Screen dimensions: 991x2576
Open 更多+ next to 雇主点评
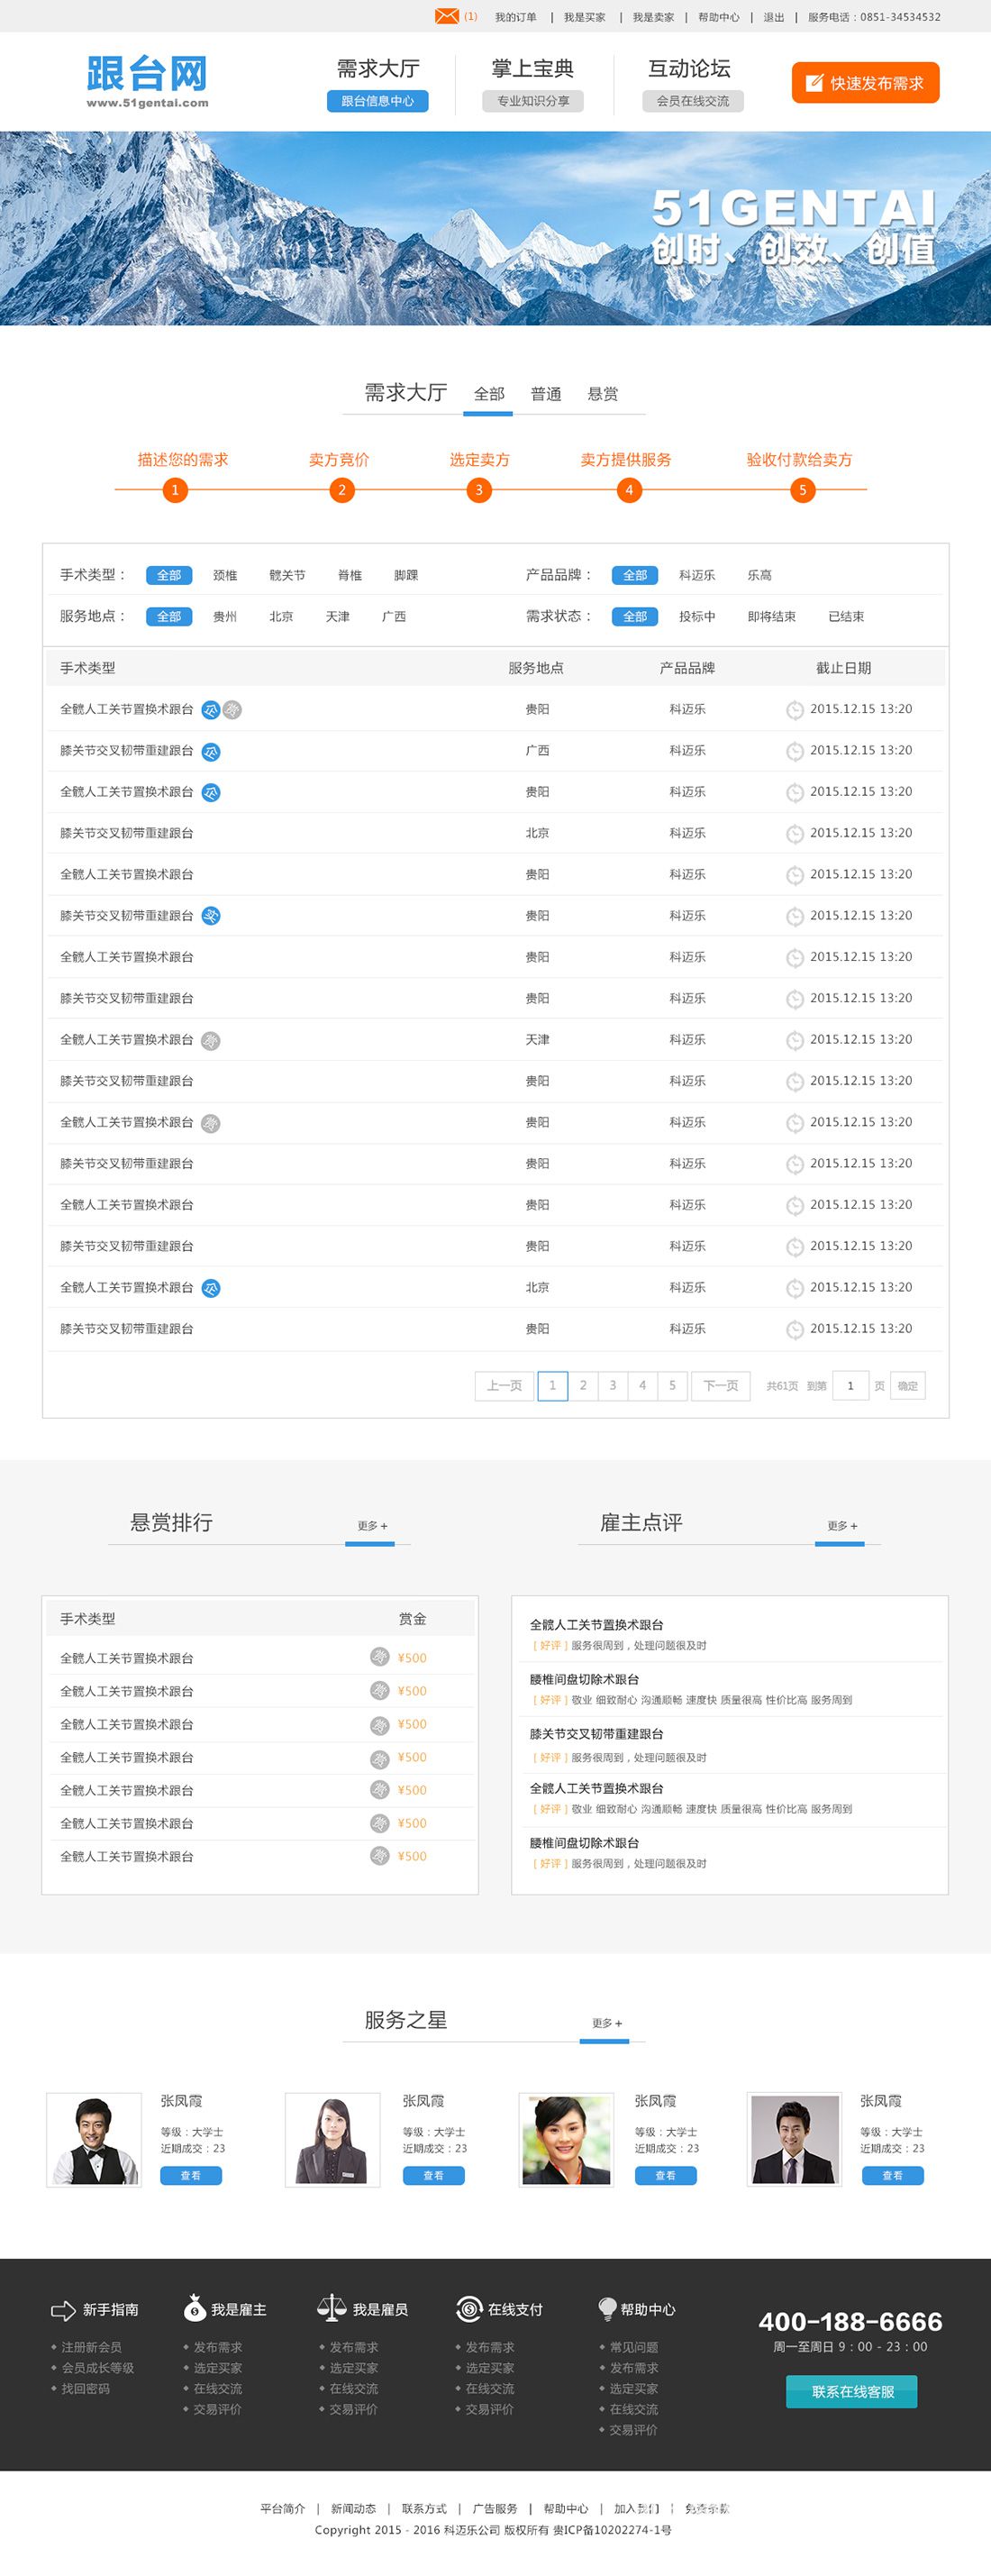[x=842, y=1525]
